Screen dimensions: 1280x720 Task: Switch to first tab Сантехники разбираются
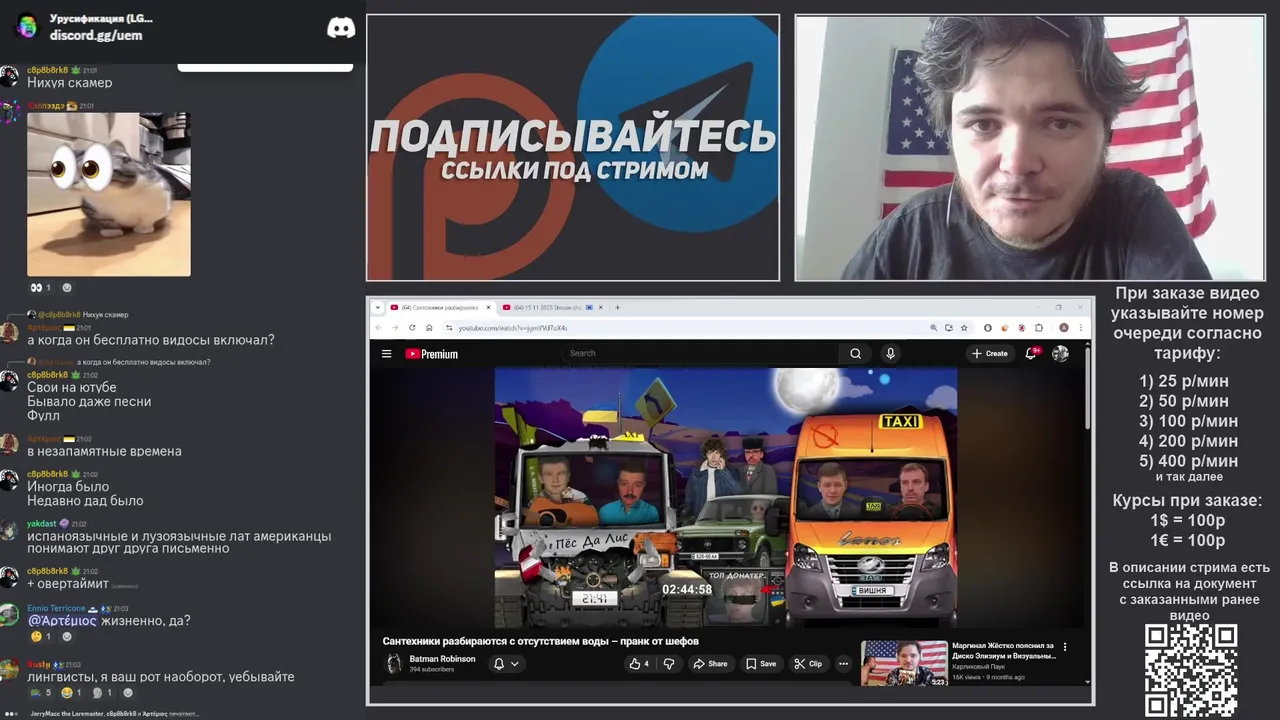click(x=441, y=307)
